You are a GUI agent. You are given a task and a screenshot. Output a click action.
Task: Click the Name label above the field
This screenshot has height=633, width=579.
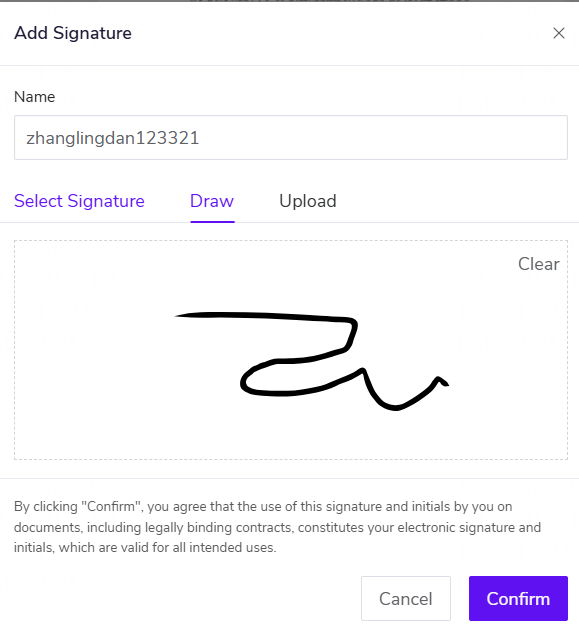pyautogui.click(x=34, y=97)
